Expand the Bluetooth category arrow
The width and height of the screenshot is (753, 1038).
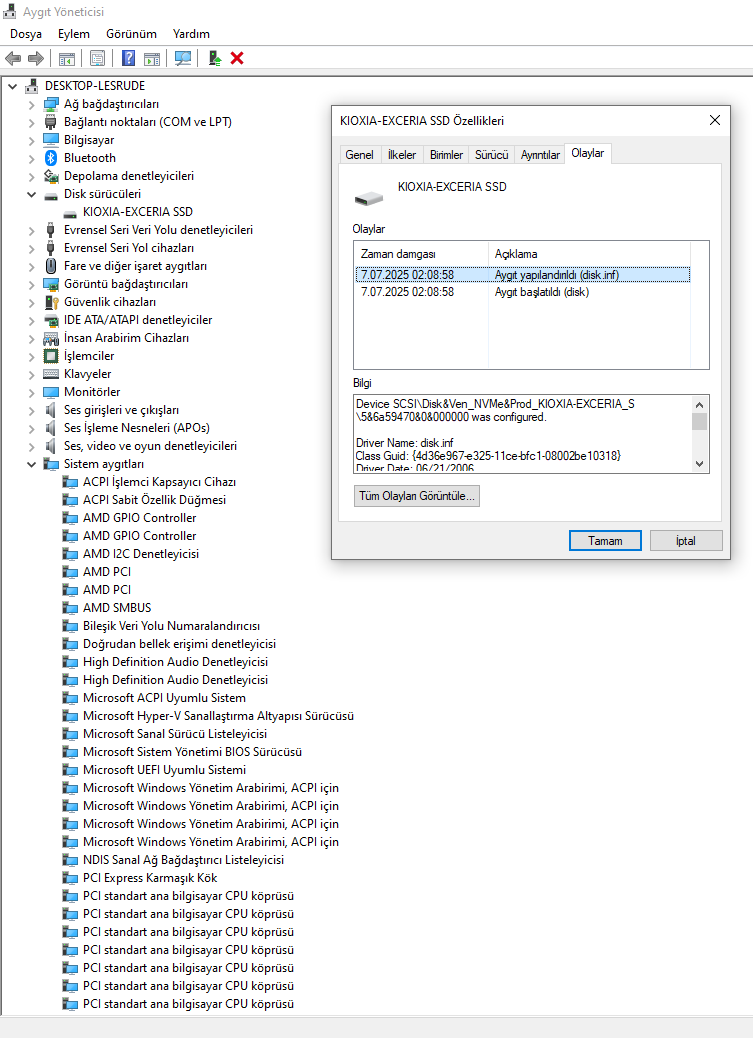pos(31,158)
